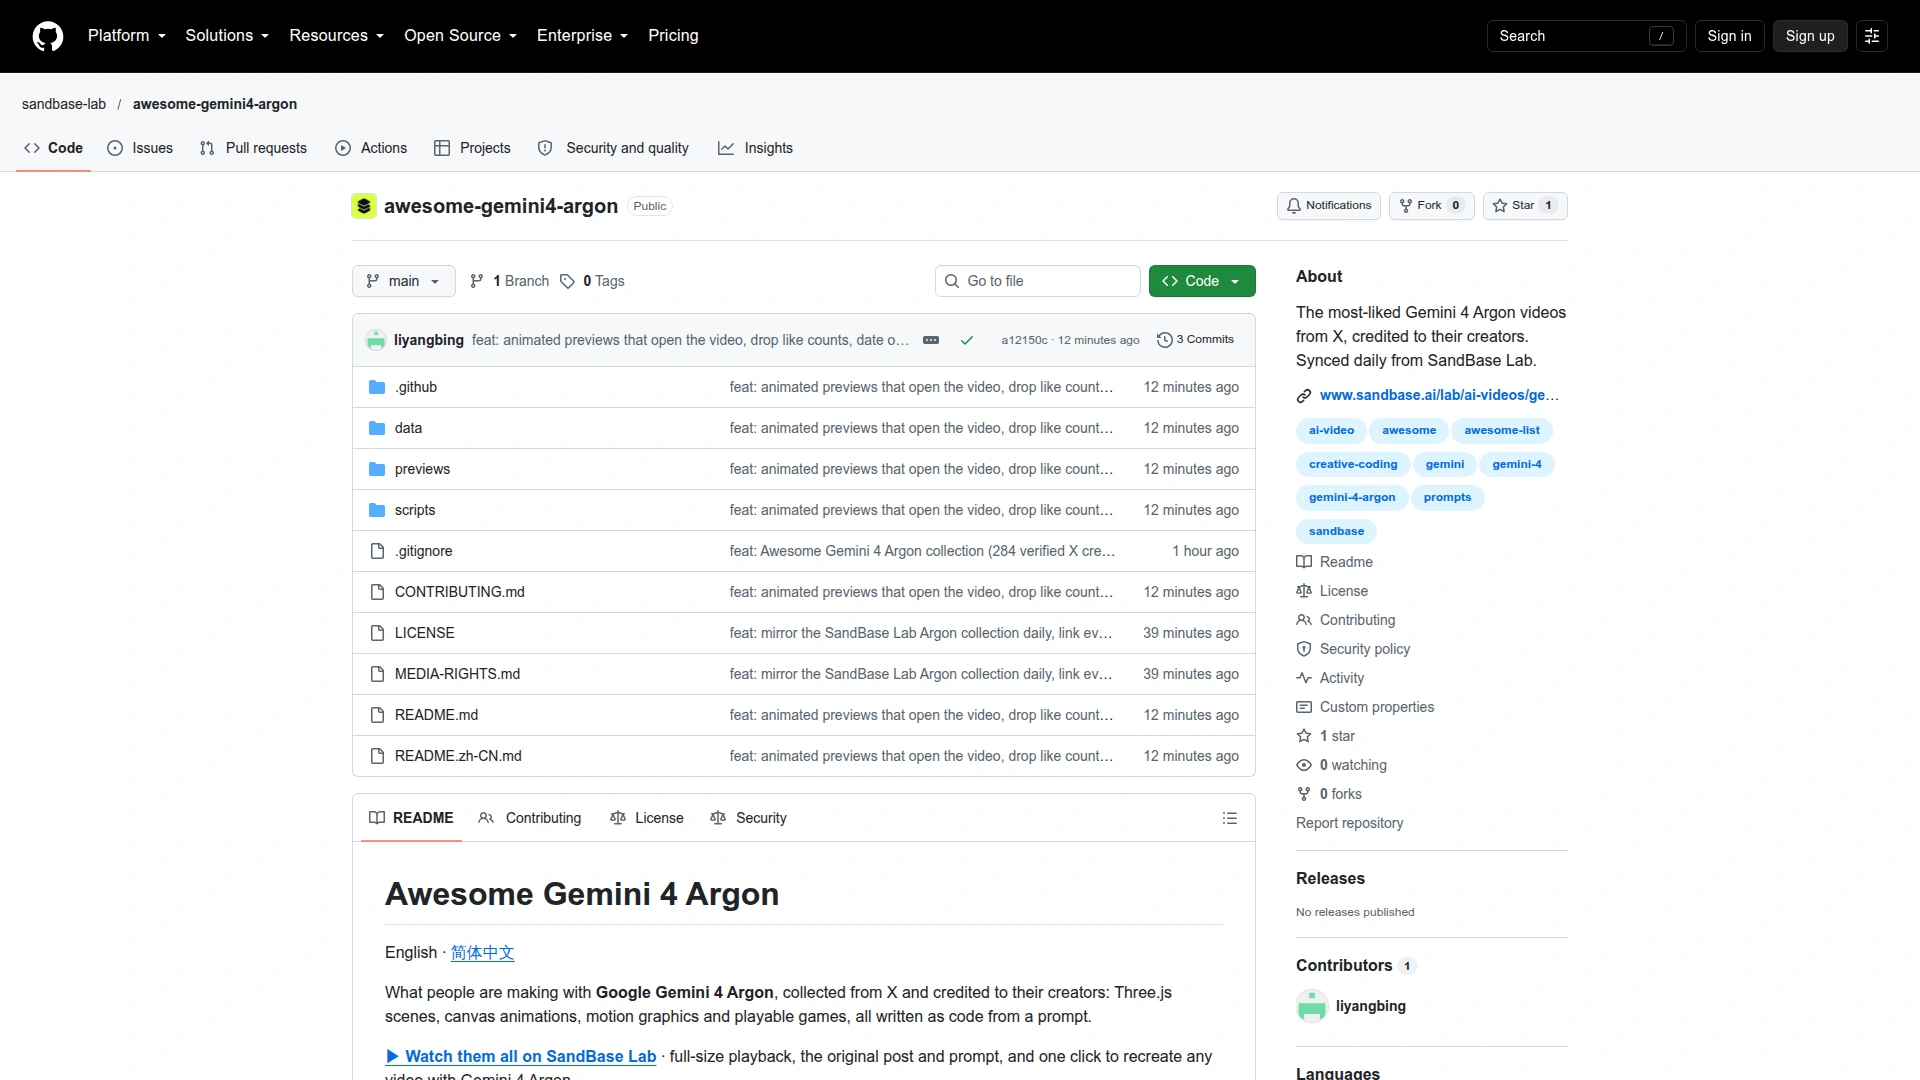Click the previews folder icon
1920x1080 pixels.
[377, 469]
